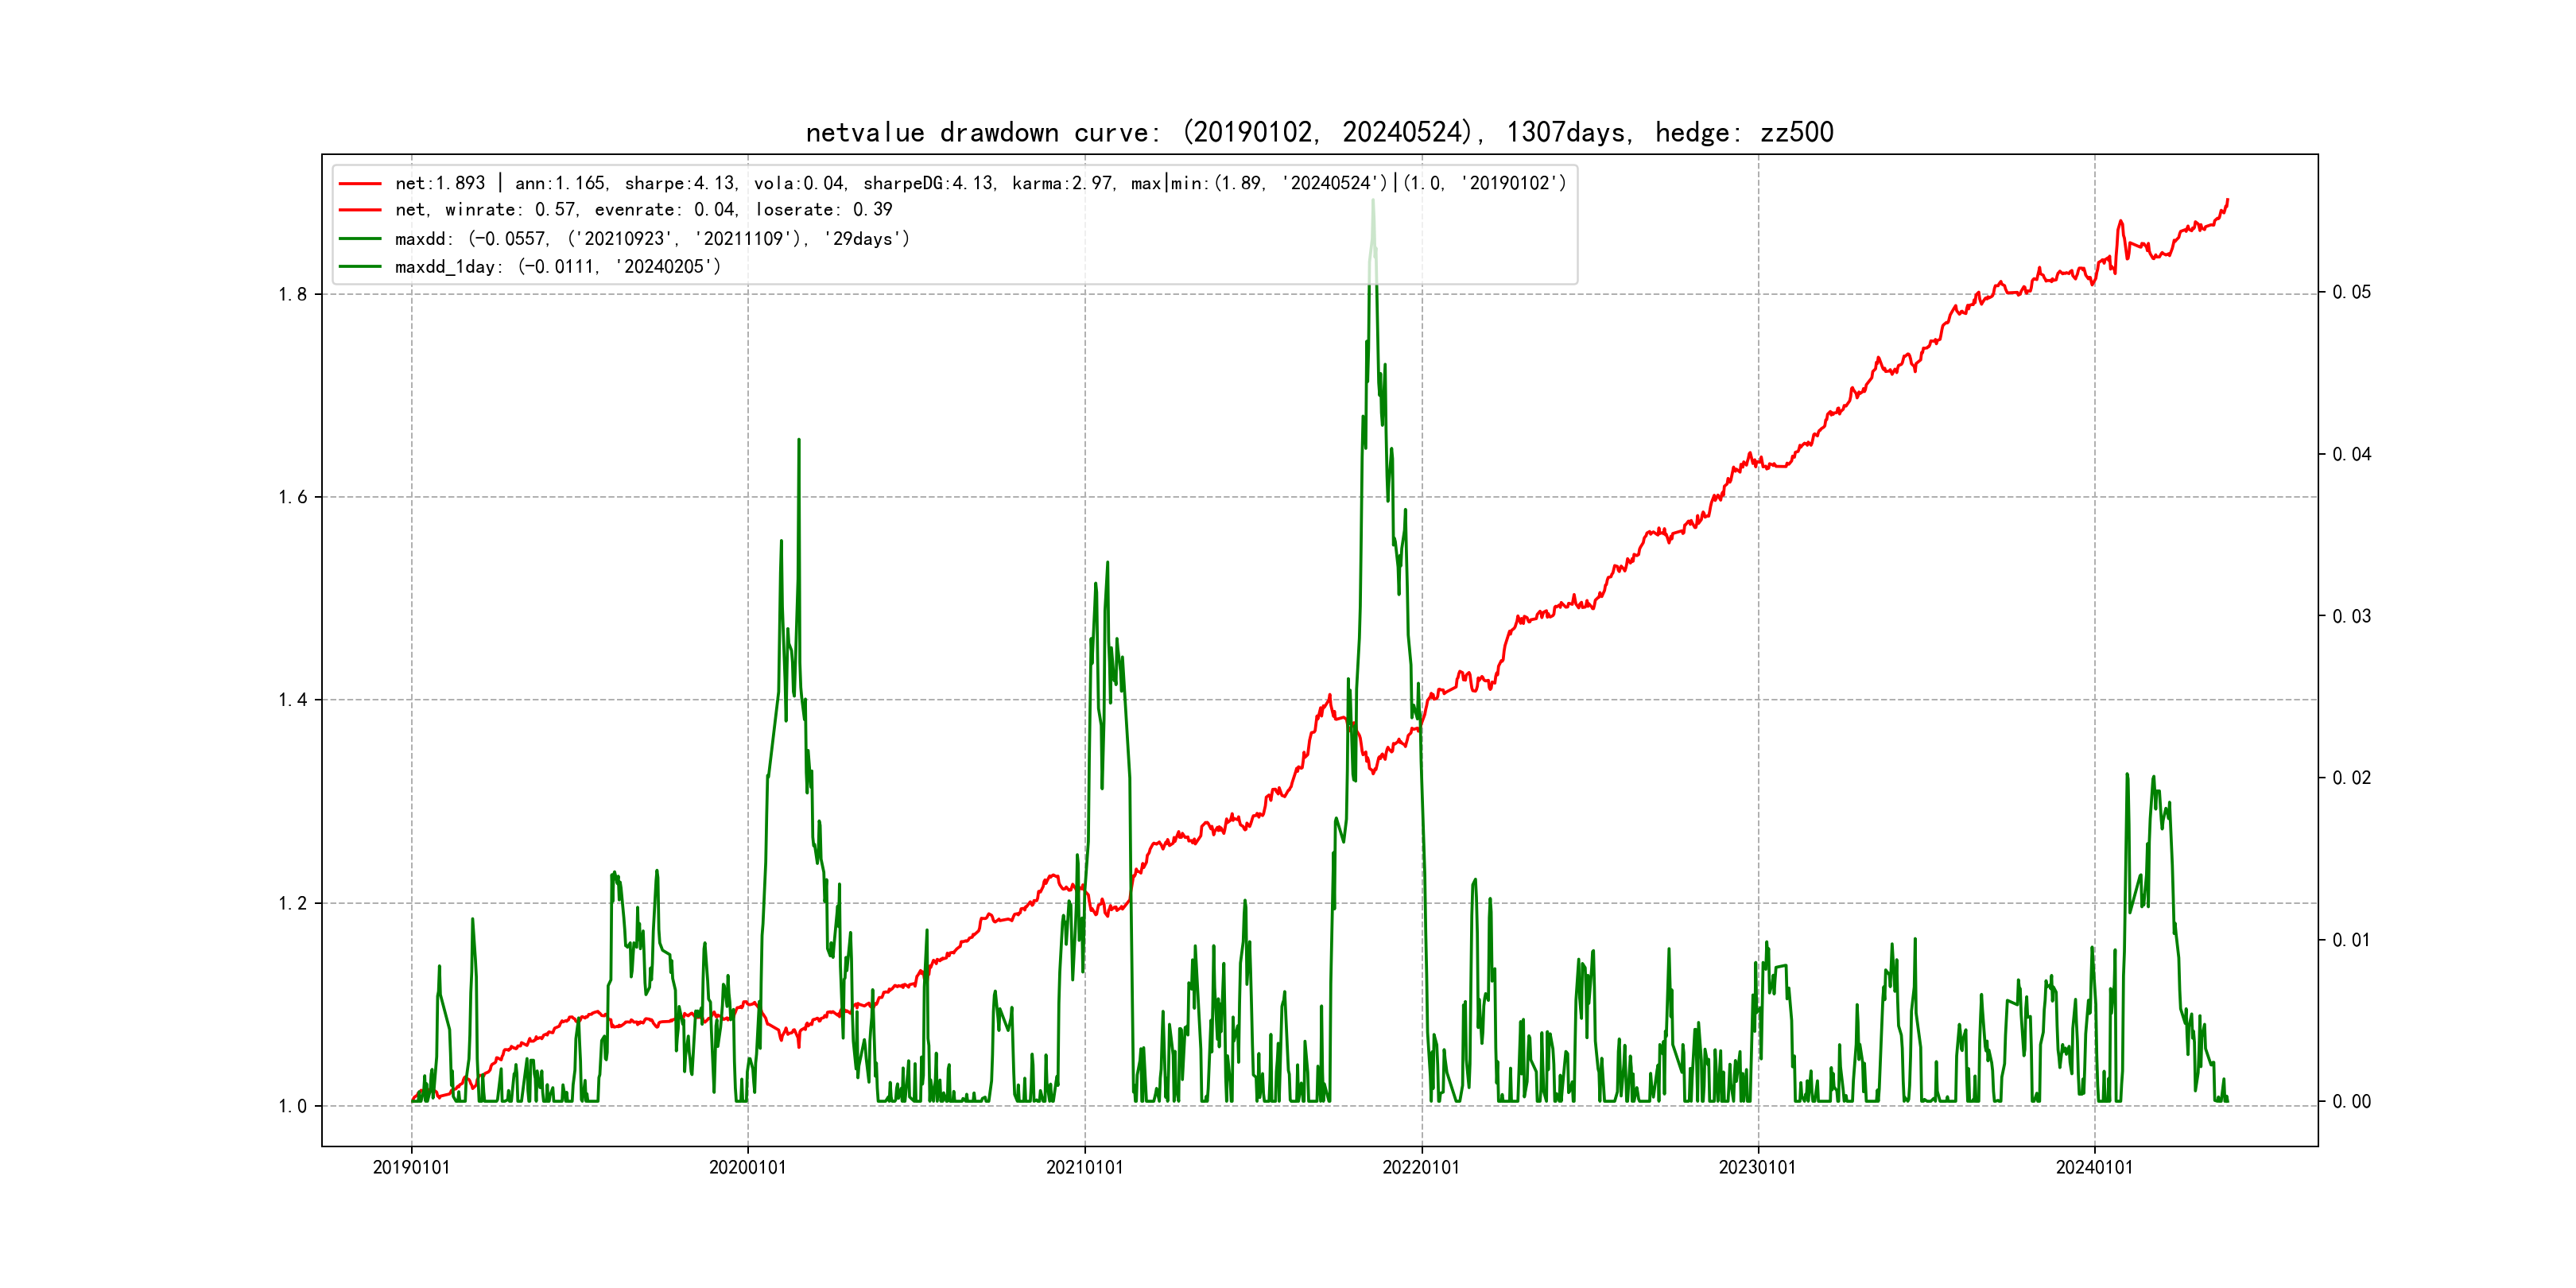Viewport: 2576px width, 1288px height.
Task: Click the winrate legend text line
Action: click(643, 210)
